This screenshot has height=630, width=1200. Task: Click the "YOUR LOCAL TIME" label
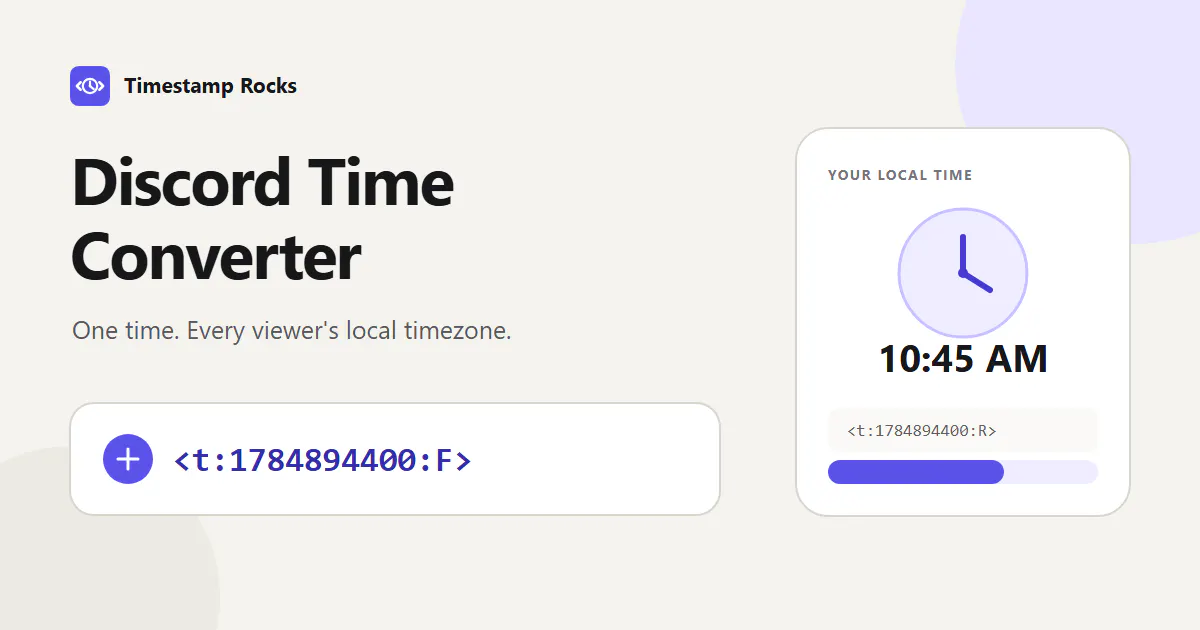pyautogui.click(x=900, y=175)
